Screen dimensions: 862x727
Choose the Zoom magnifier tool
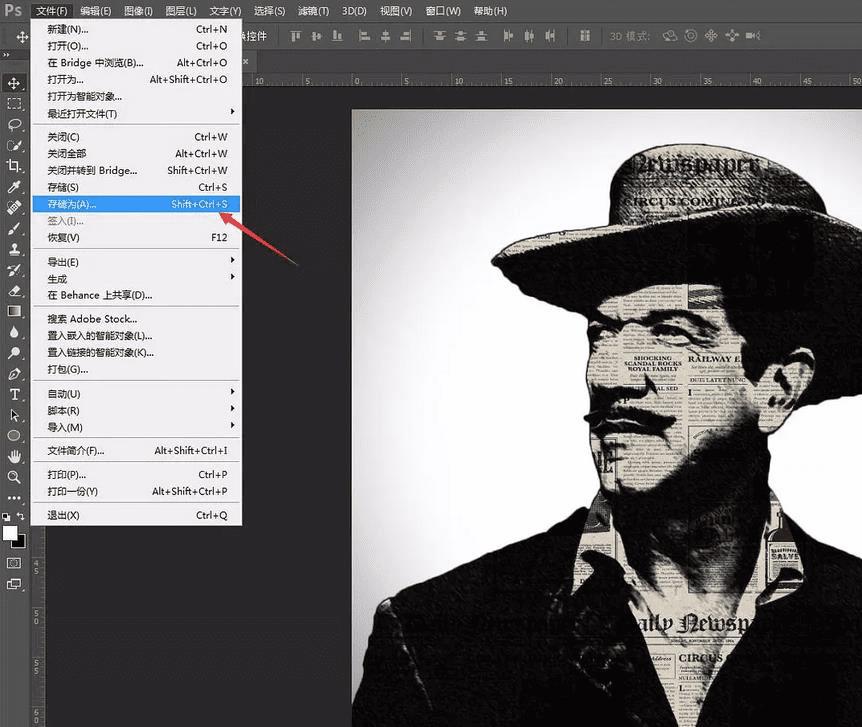point(14,477)
